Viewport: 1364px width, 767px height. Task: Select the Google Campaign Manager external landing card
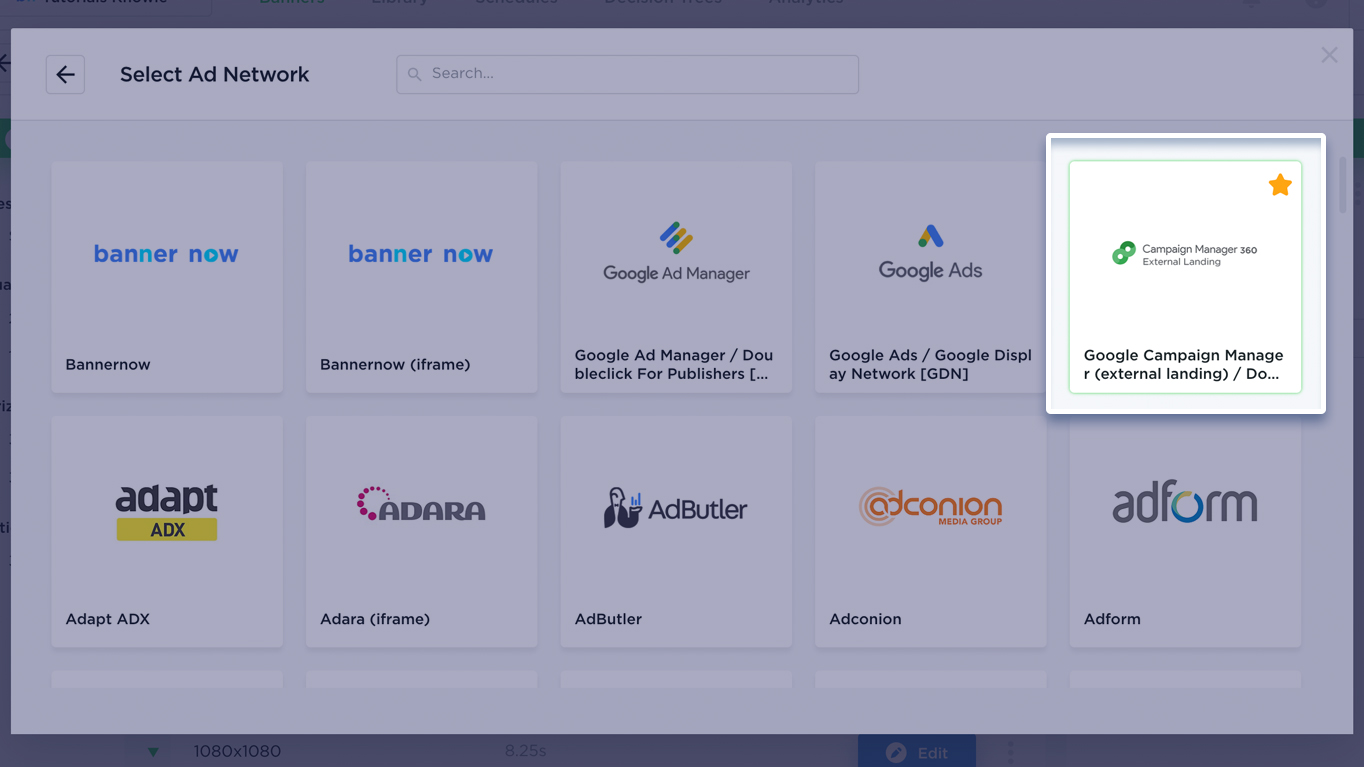coord(1185,277)
